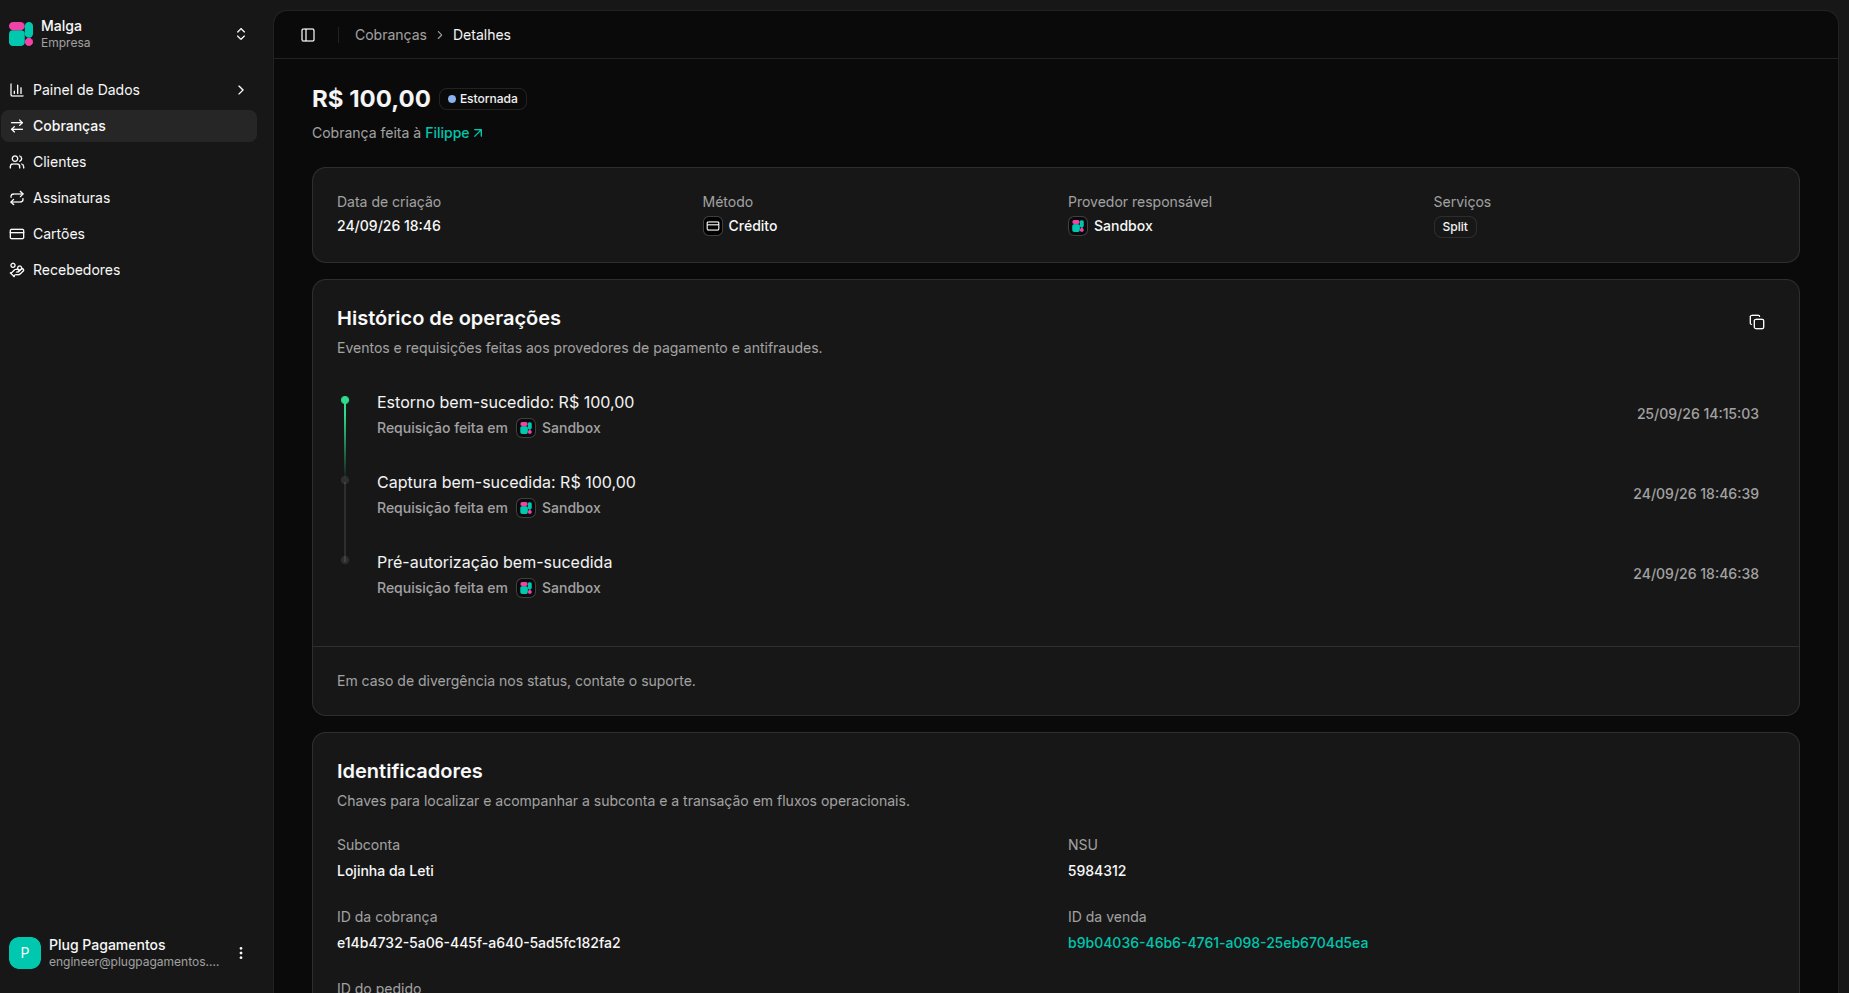Image resolution: width=1849 pixels, height=993 pixels.
Task: Click Sandbox icon in Estorno row
Action: pos(526,428)
